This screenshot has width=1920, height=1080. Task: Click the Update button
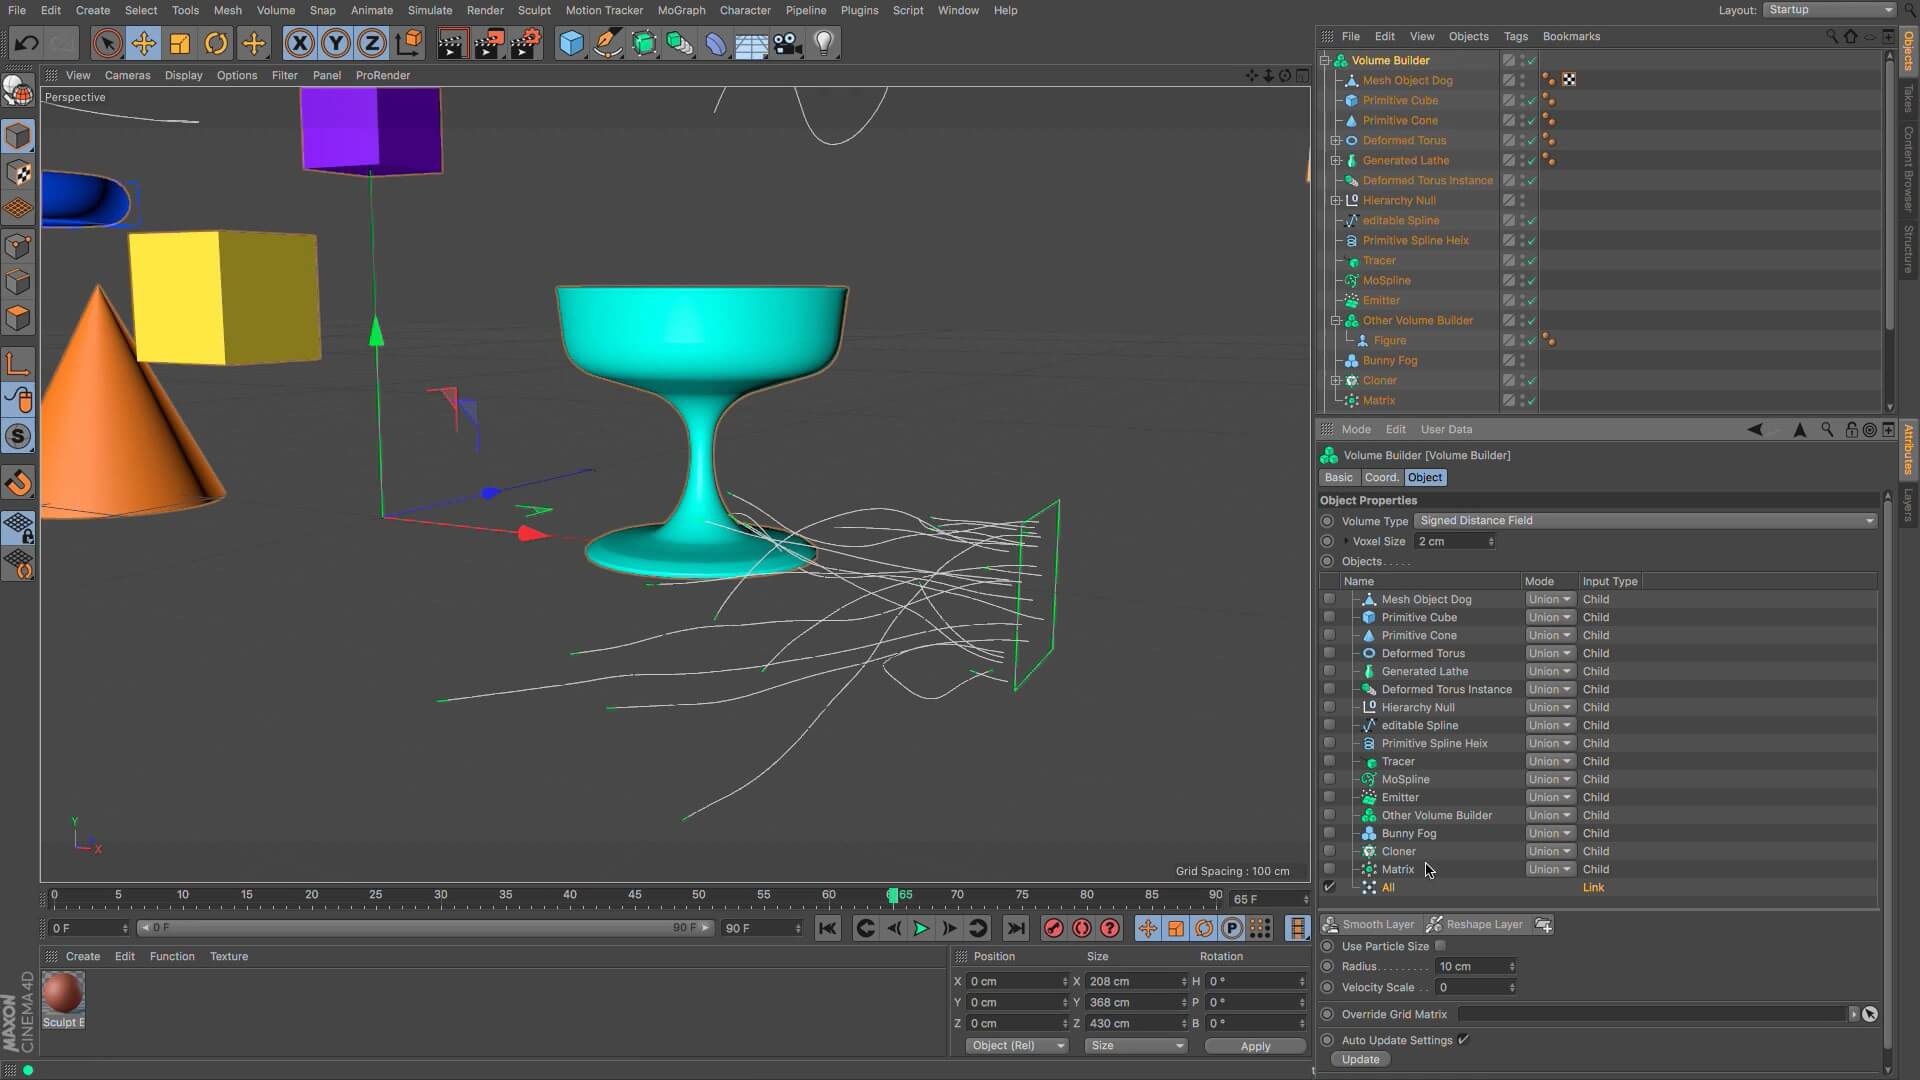1360,1059
